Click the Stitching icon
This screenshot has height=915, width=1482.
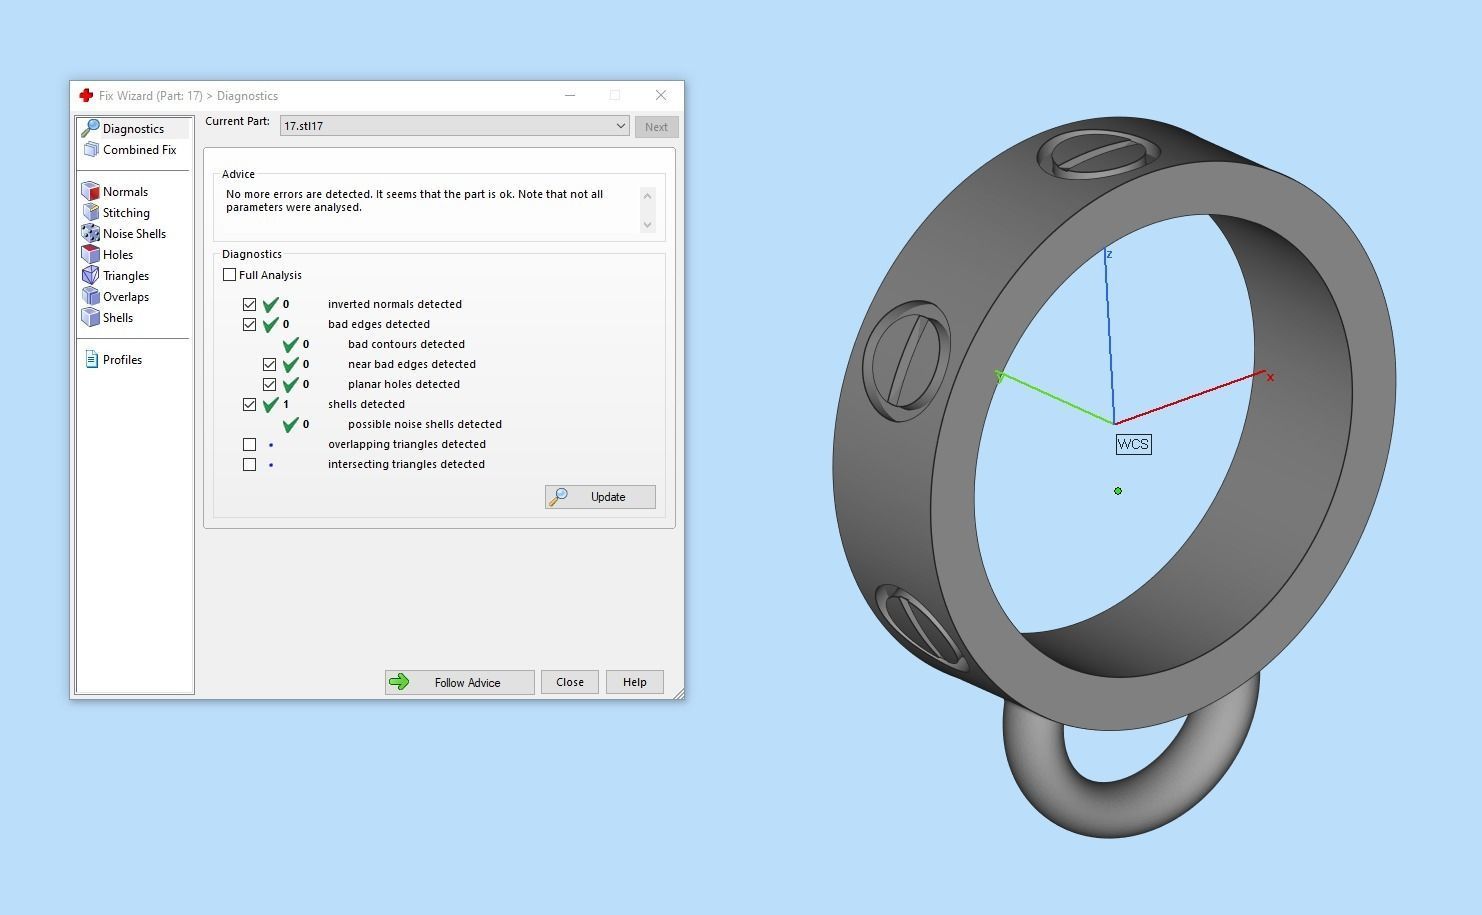coord(90,212)
